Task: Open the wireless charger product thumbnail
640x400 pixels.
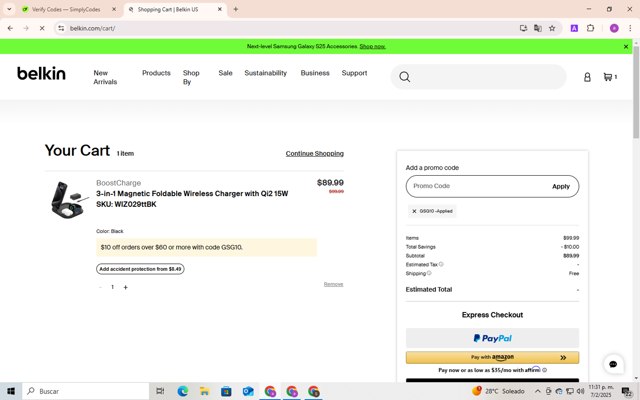Action: pos(68,200)
